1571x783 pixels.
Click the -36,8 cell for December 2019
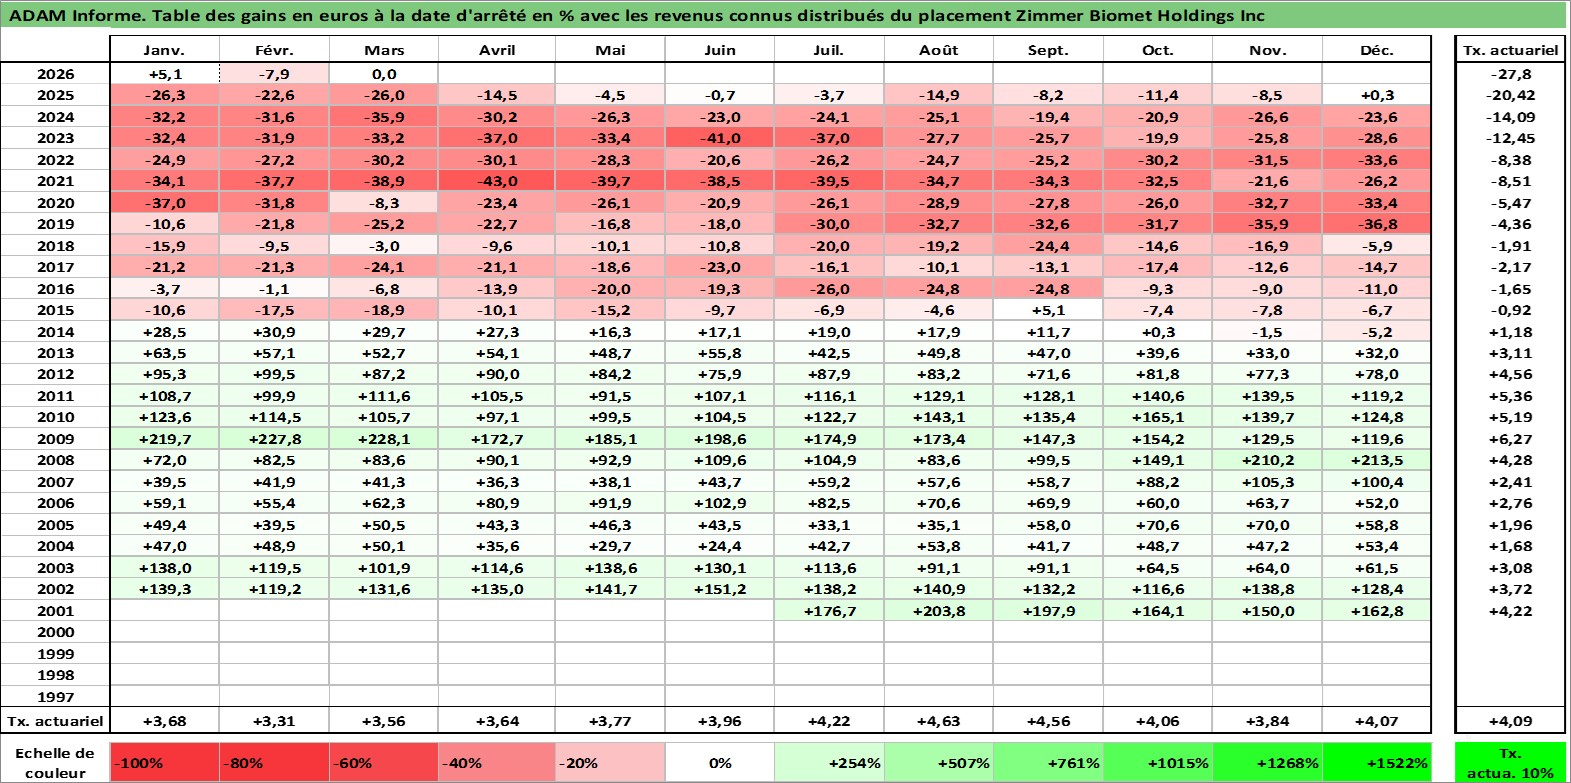[x=1377, y=224]
